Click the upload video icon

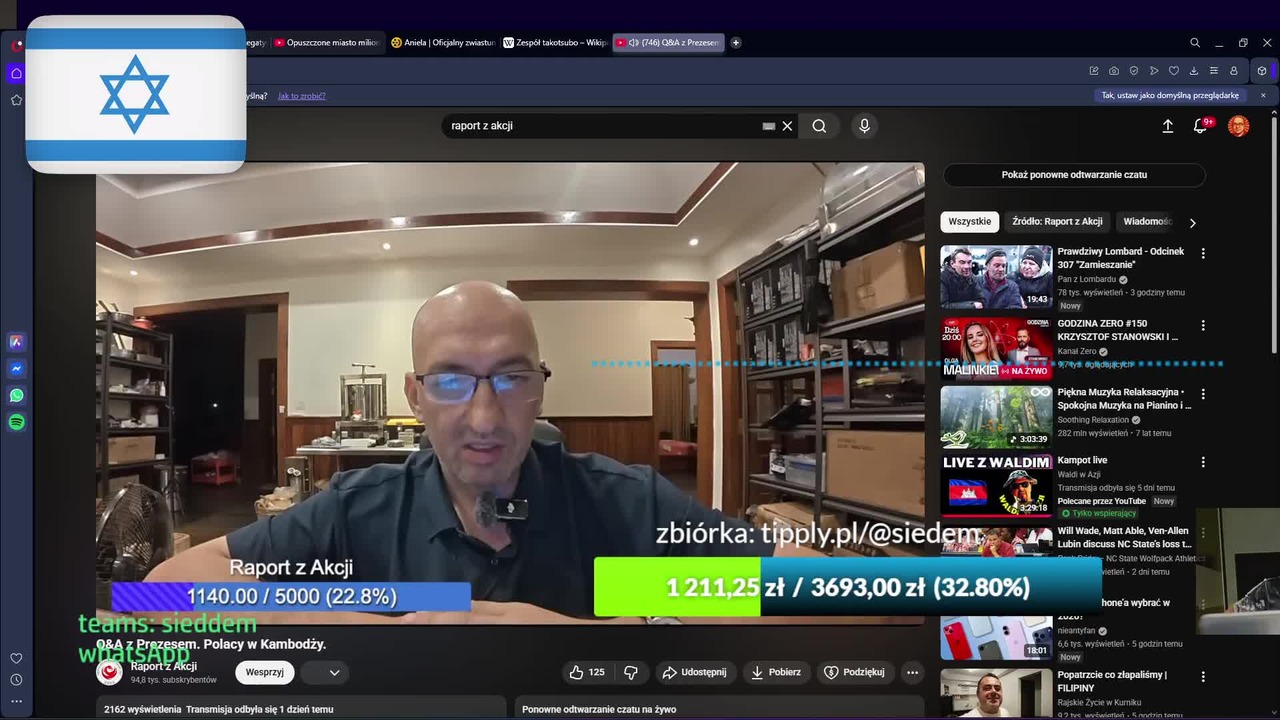pos(1167,126)
